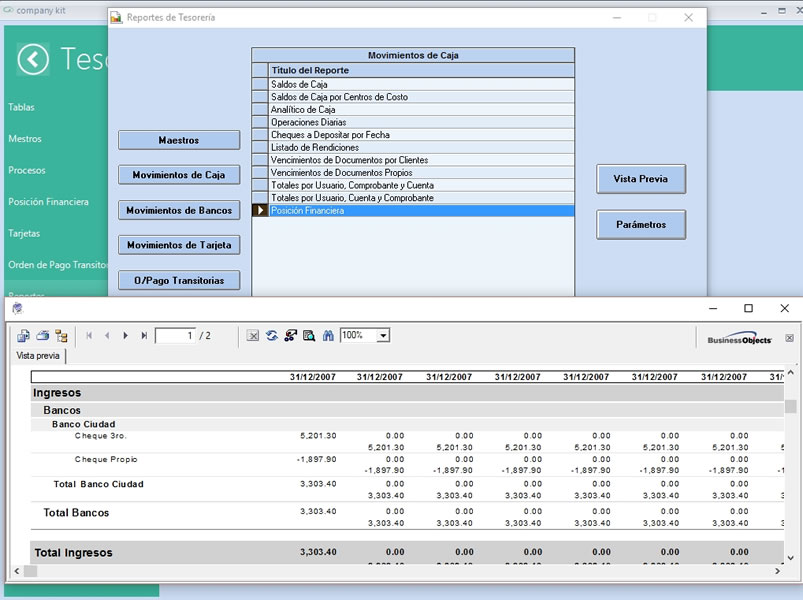Click the report's vertical scrollbar down arrow
Screen dimensions: 803x600
791,558
